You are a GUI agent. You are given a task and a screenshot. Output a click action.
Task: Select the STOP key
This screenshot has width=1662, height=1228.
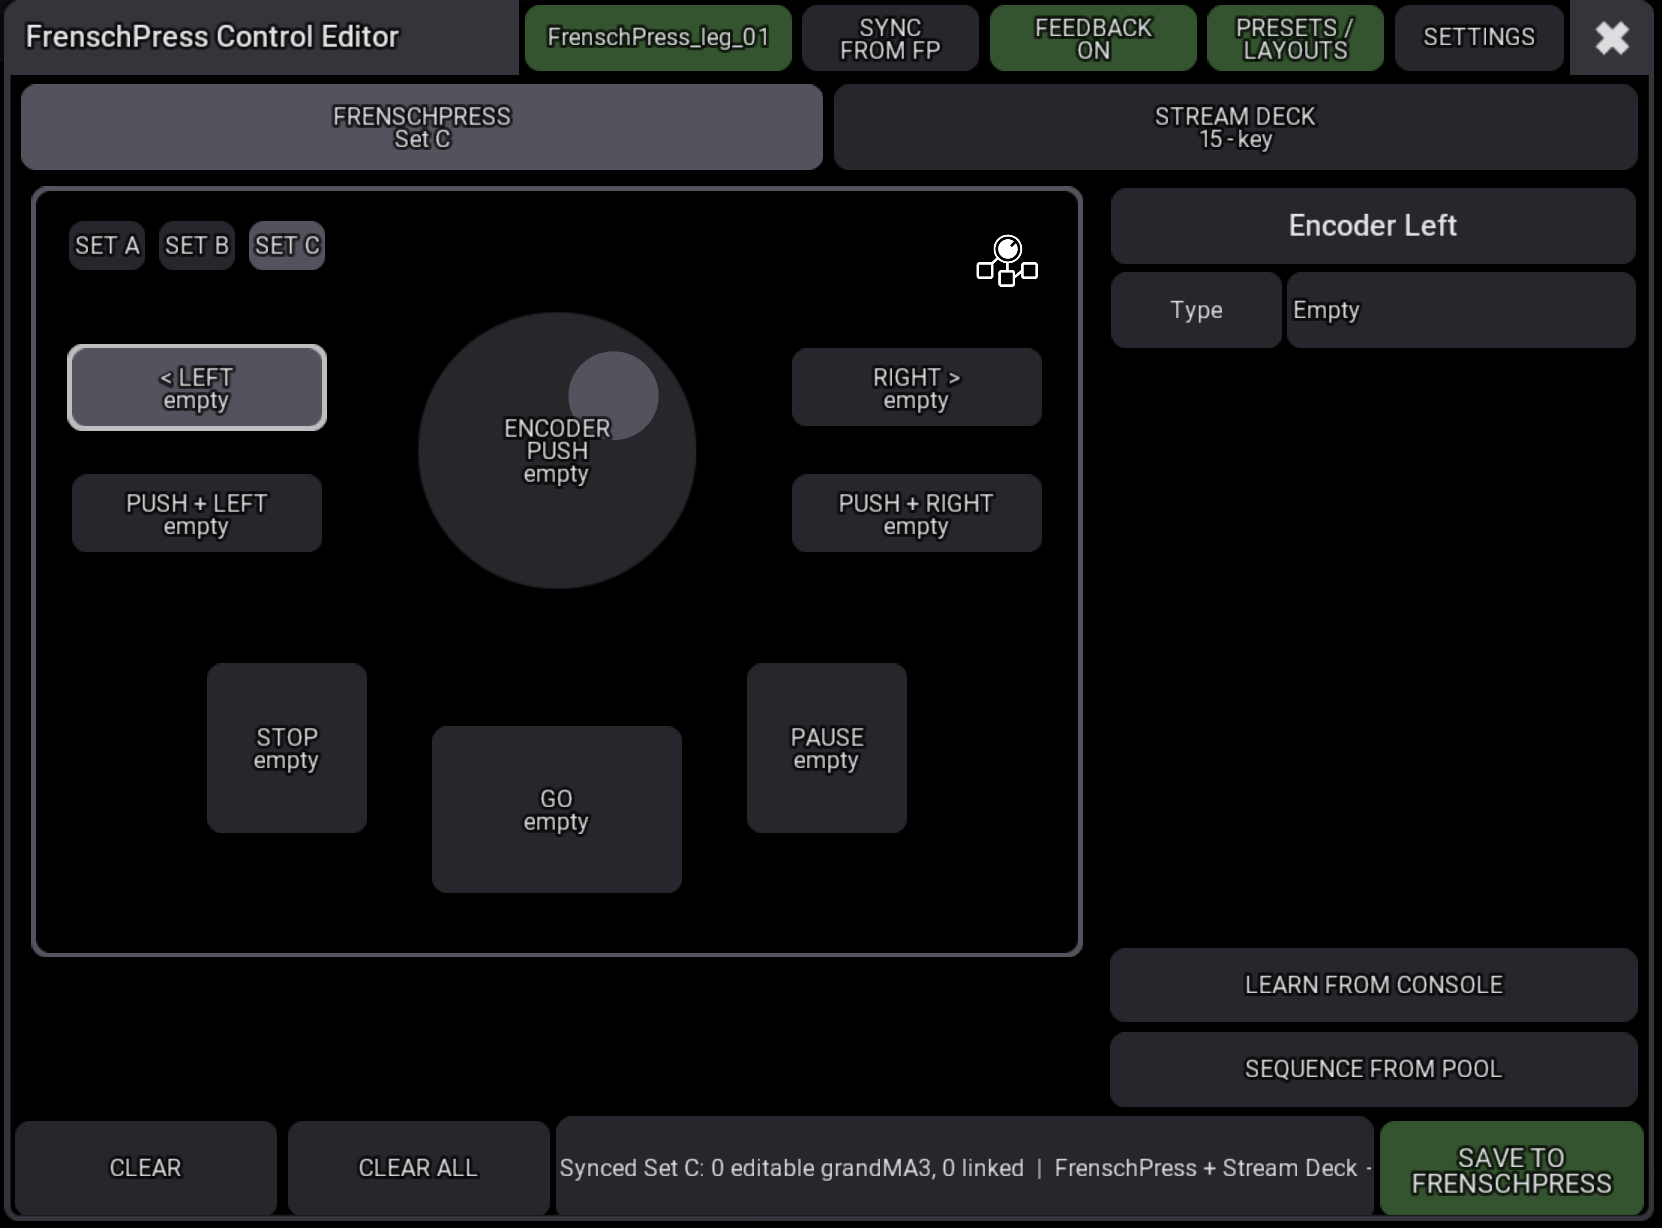click(287, 748)
